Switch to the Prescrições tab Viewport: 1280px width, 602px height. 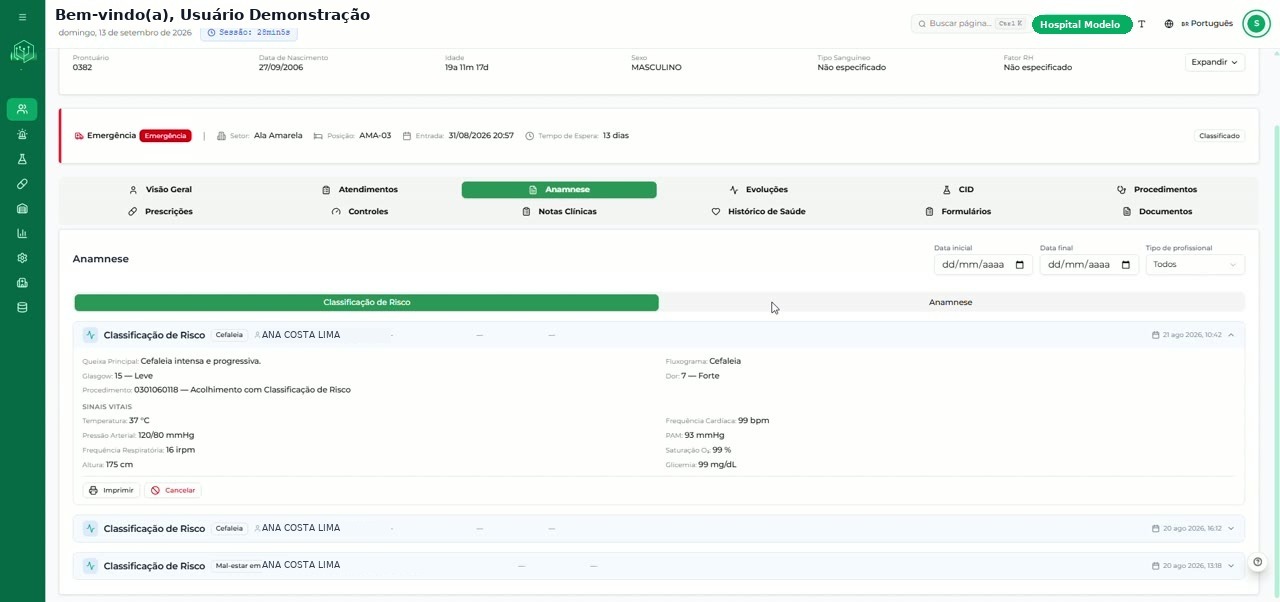point(160,212)
